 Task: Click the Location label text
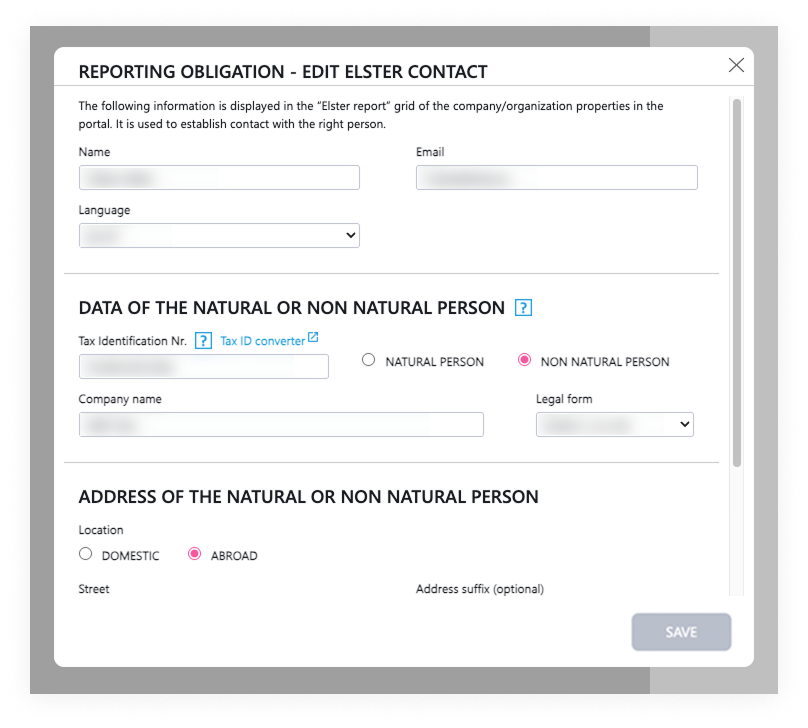[101, 530]
